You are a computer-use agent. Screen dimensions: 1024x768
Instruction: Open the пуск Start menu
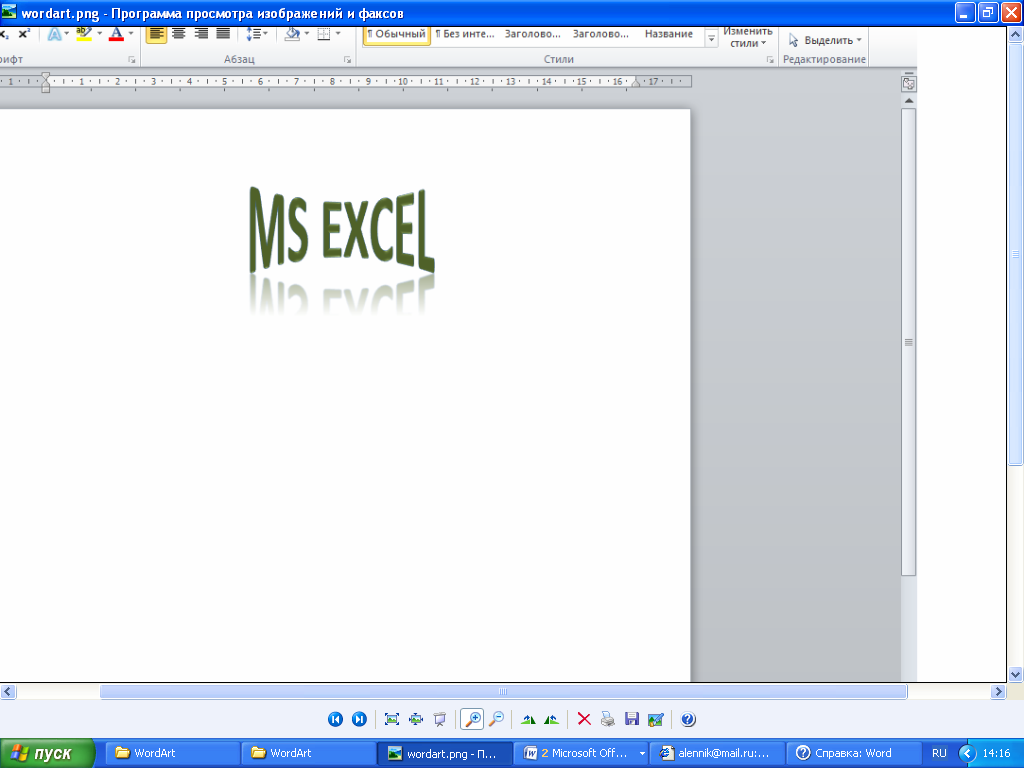(x=47, y=754)
